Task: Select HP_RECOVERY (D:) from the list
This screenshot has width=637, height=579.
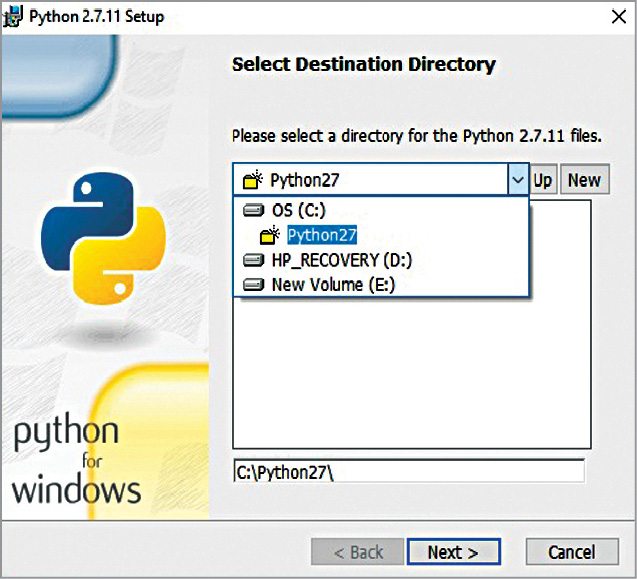Action: coord(342,260)
